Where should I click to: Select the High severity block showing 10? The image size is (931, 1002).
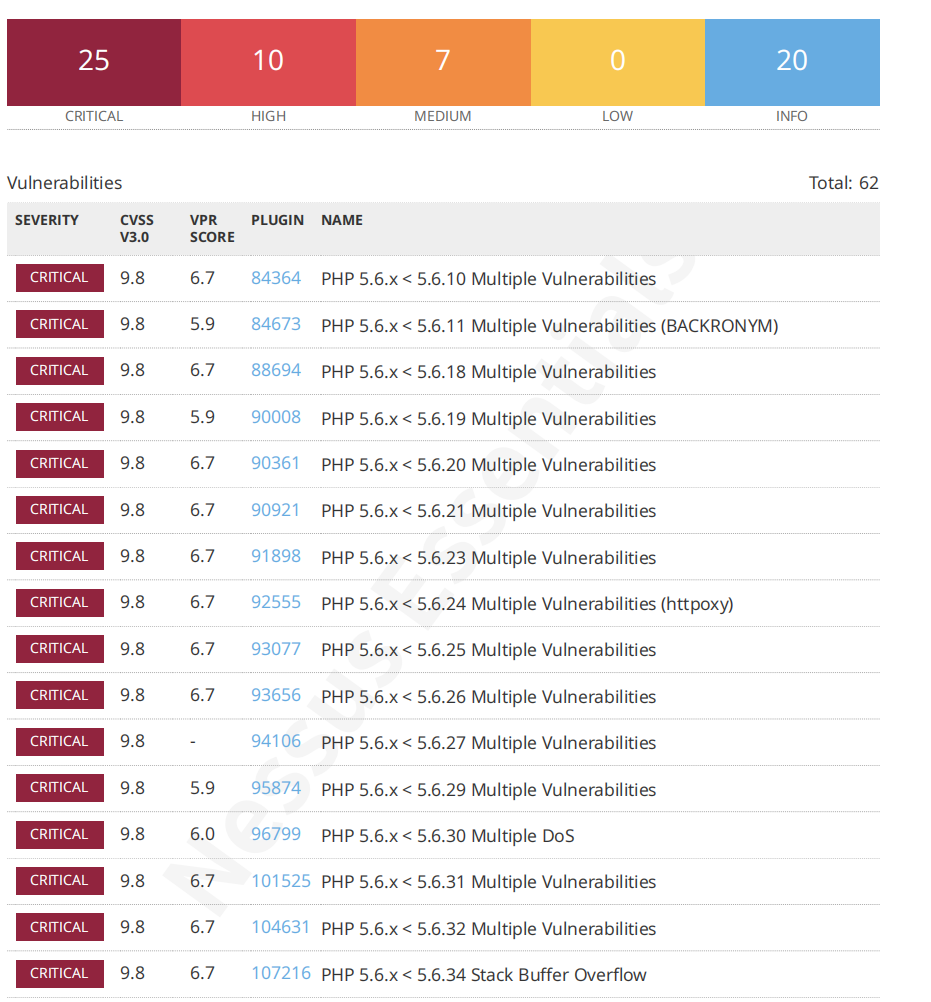268,62
